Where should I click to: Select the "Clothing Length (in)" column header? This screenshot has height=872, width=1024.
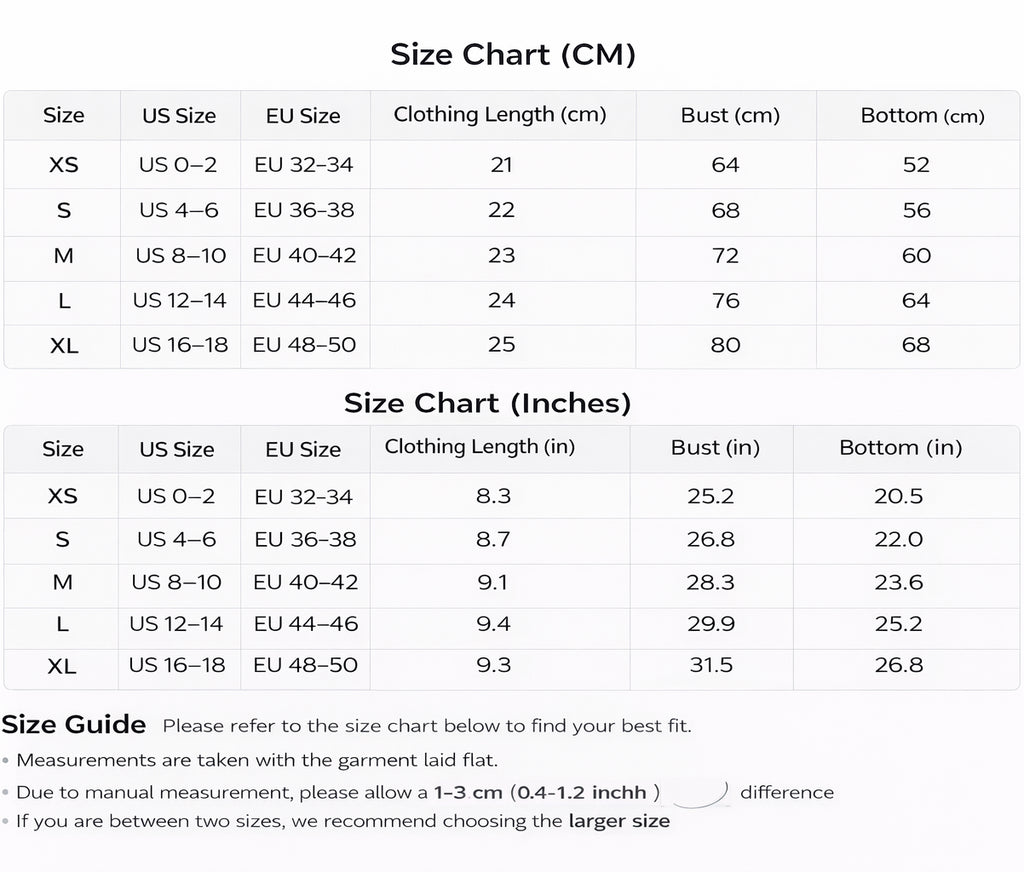480,447
